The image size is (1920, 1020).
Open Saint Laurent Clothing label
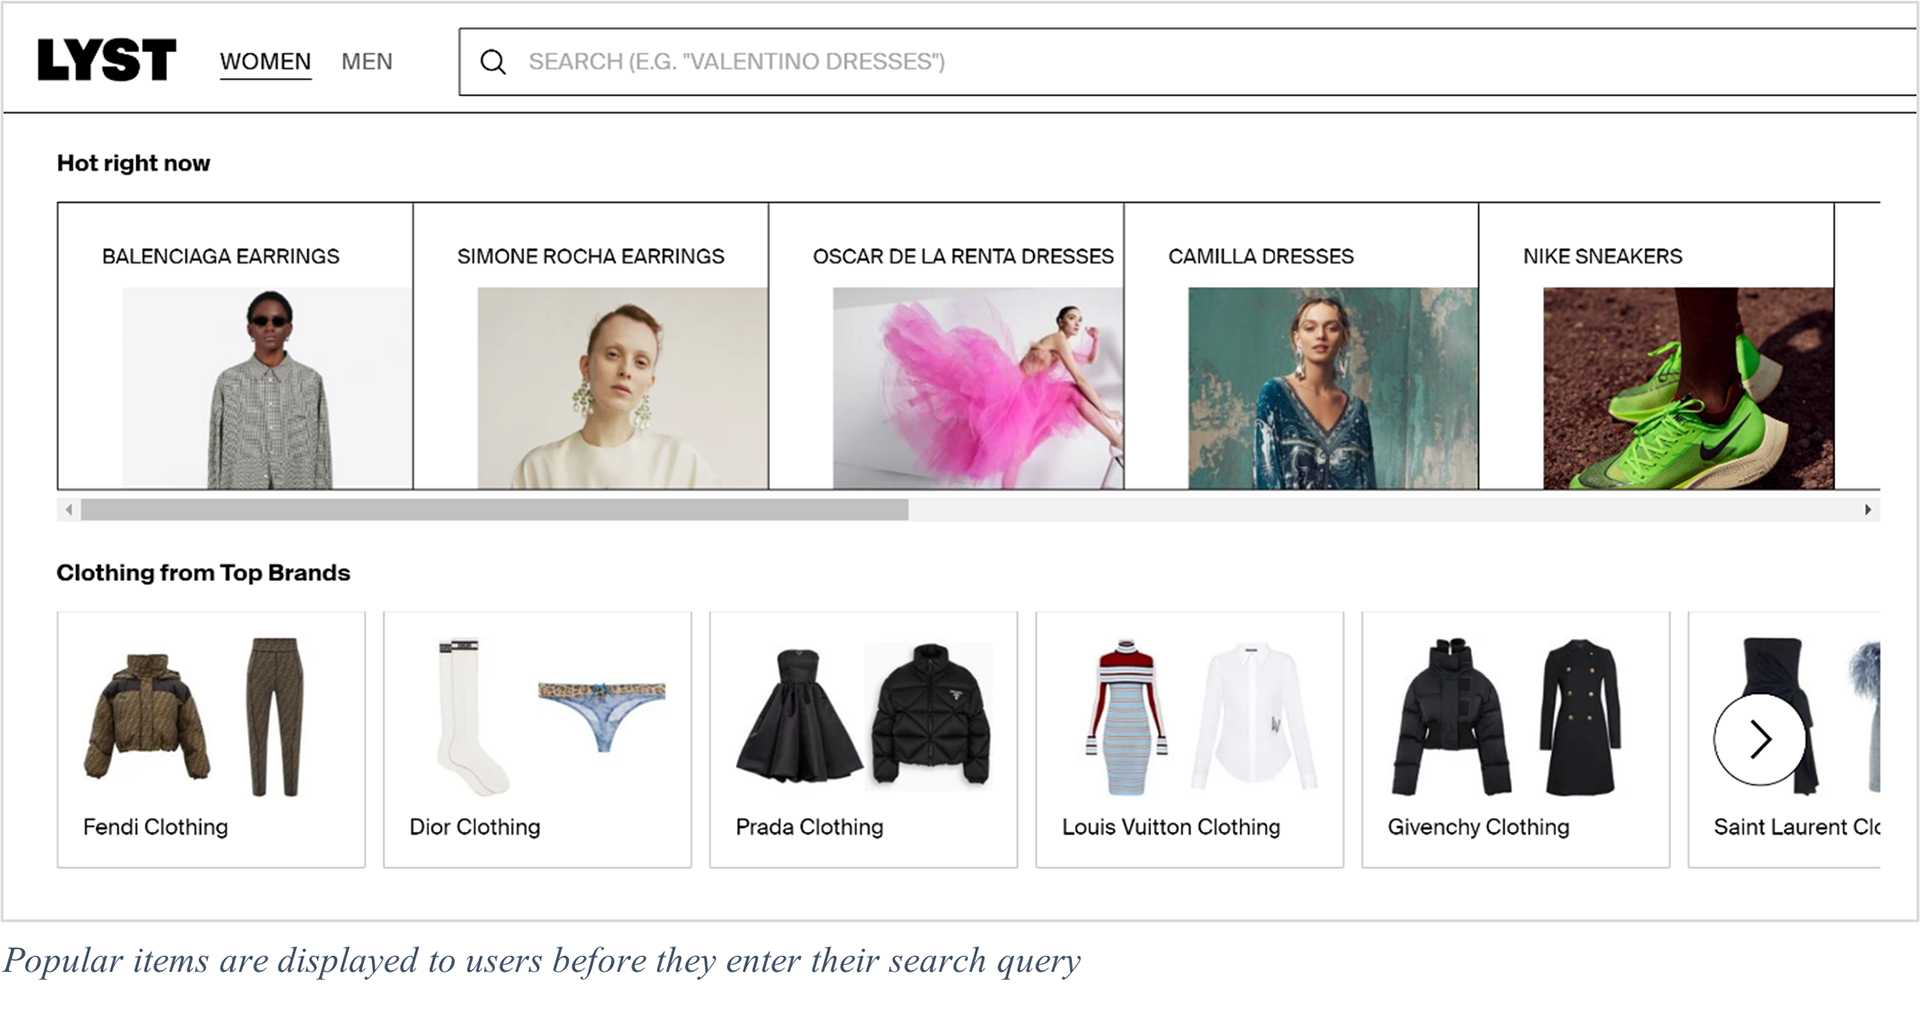[x=1797, y=827]
